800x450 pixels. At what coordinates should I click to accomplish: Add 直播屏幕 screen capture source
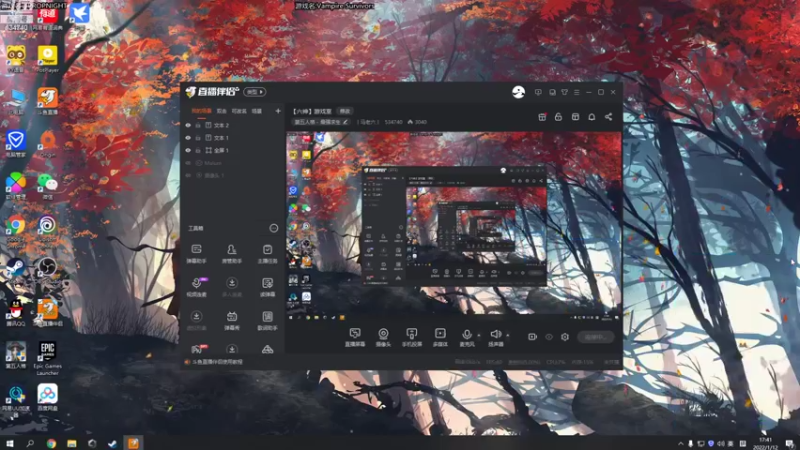point(355,337)
